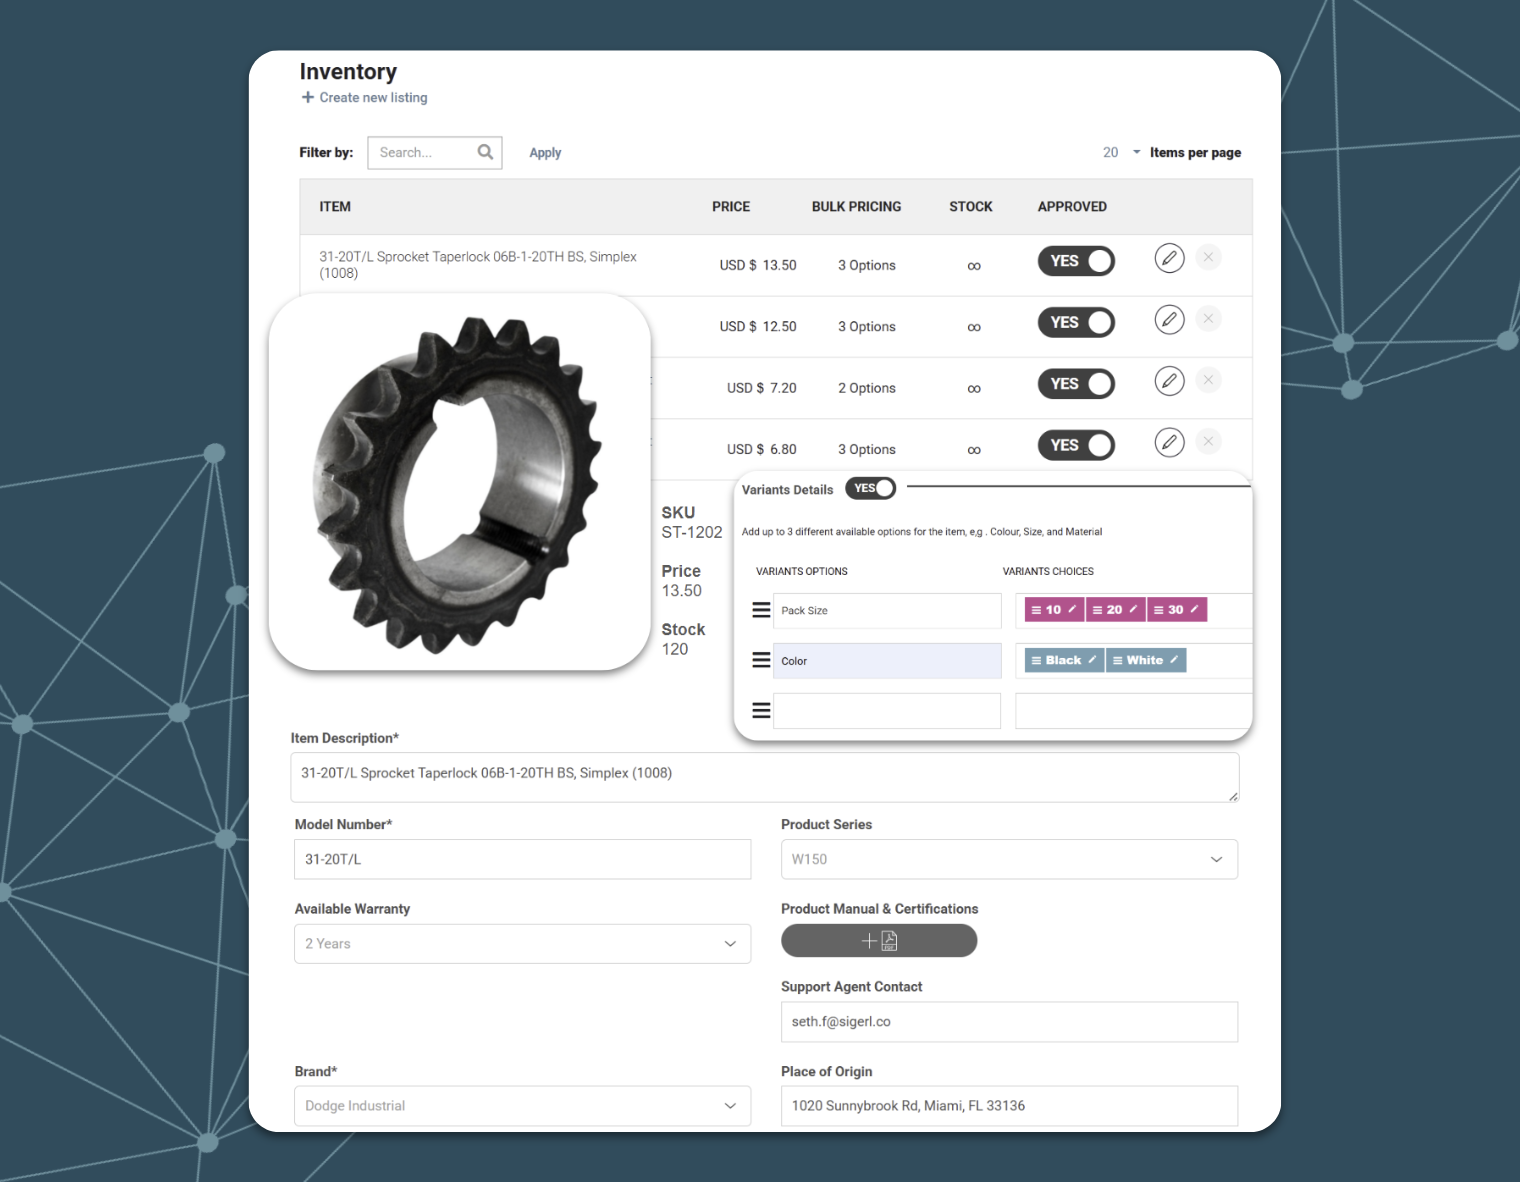This screenshot has height=1182, width=1520.
Task: Edit the White color variant chip
Action: pyautogui.click(x=1145, y=660)
